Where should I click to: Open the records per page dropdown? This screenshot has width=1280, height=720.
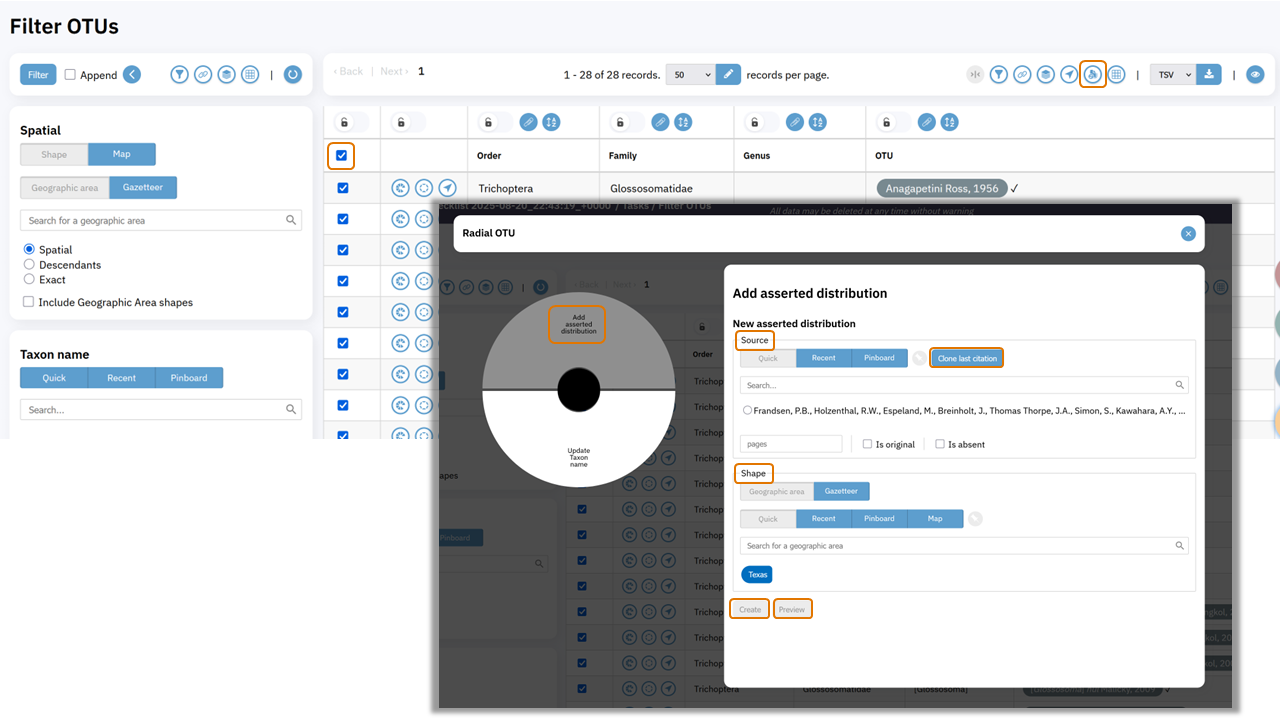pos(689,74)
